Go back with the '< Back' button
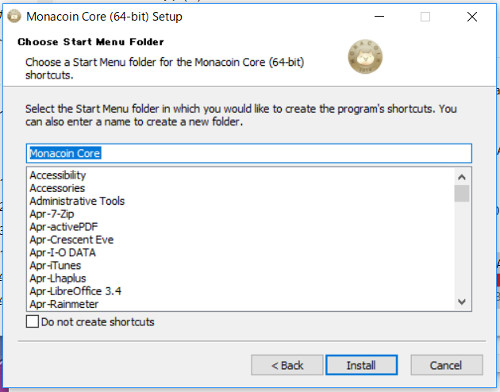The image size is (500, 392). [x=287, y=365]
